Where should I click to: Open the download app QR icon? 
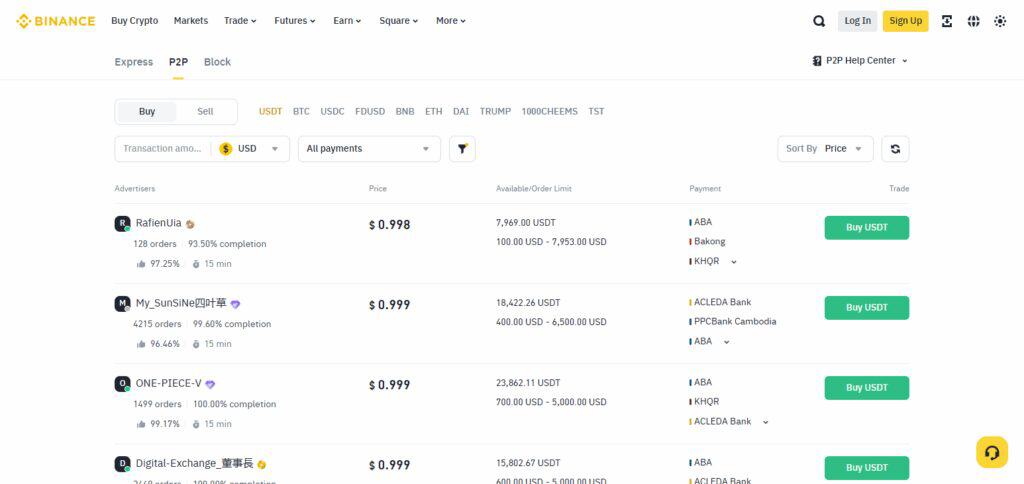946,21
